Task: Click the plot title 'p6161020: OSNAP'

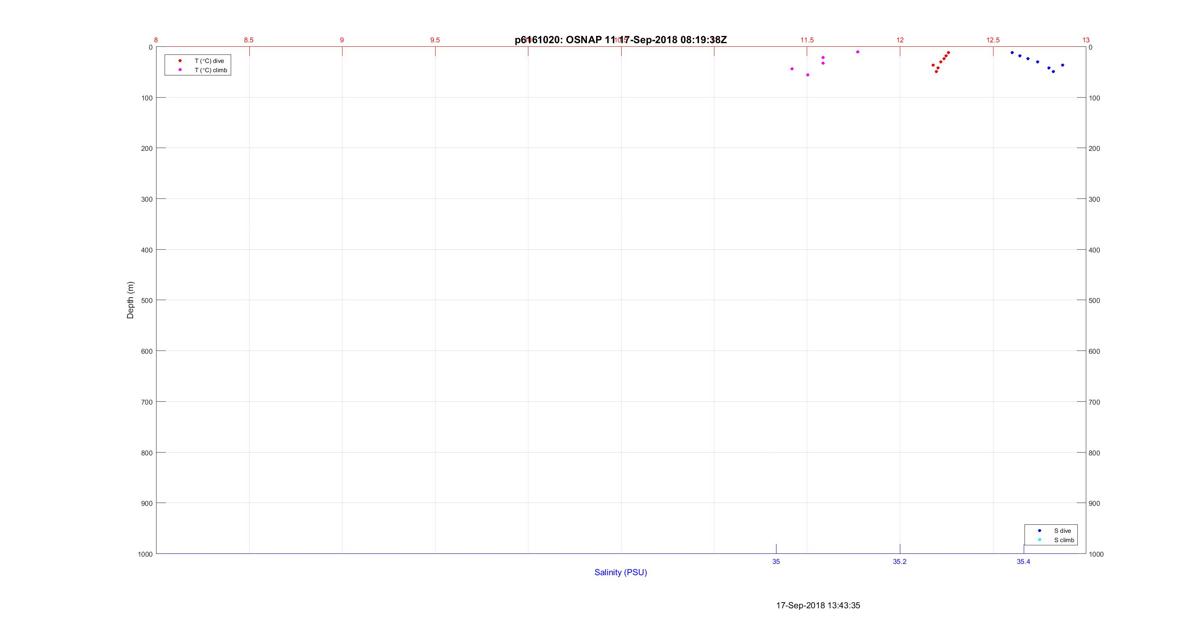Action: [558, 40]
